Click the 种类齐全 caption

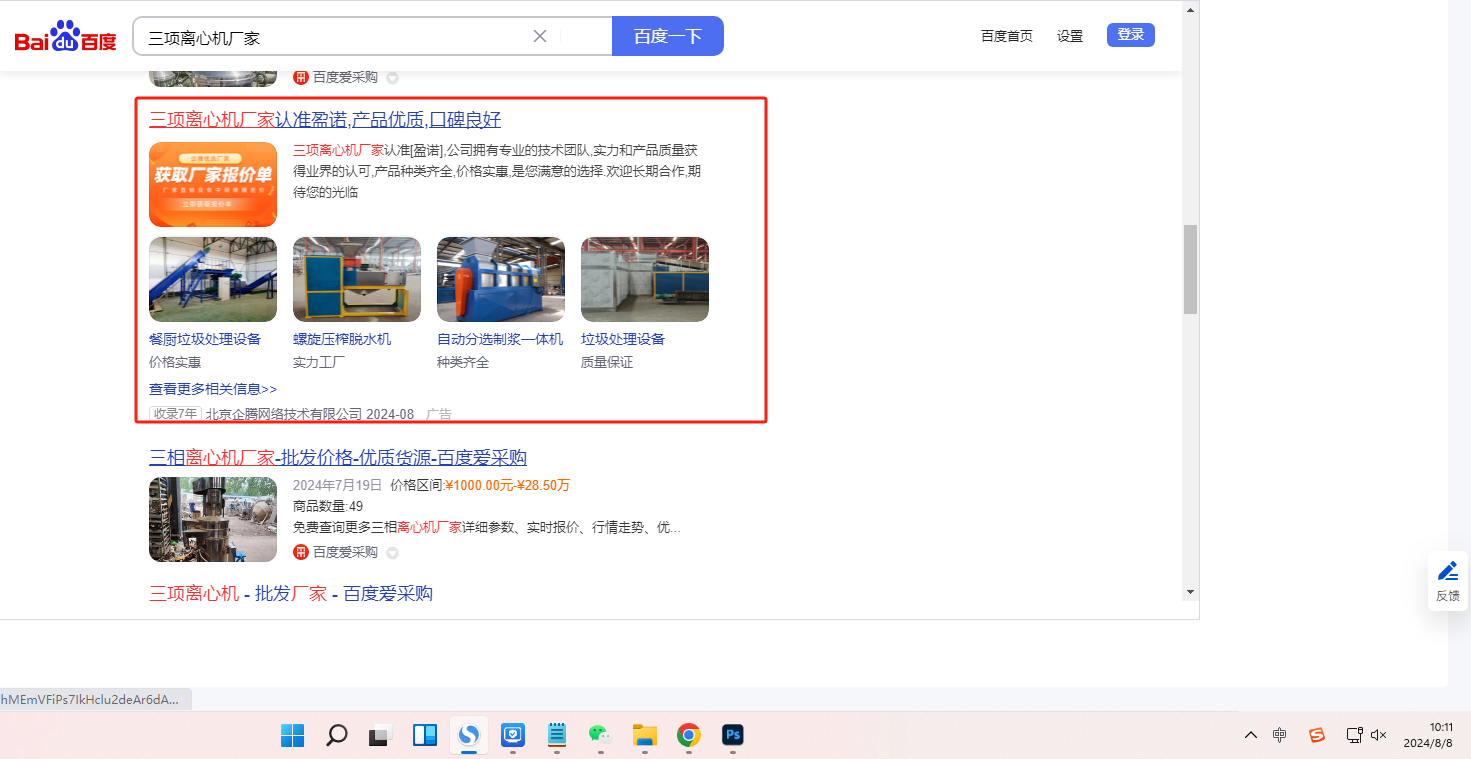[463, 362]
